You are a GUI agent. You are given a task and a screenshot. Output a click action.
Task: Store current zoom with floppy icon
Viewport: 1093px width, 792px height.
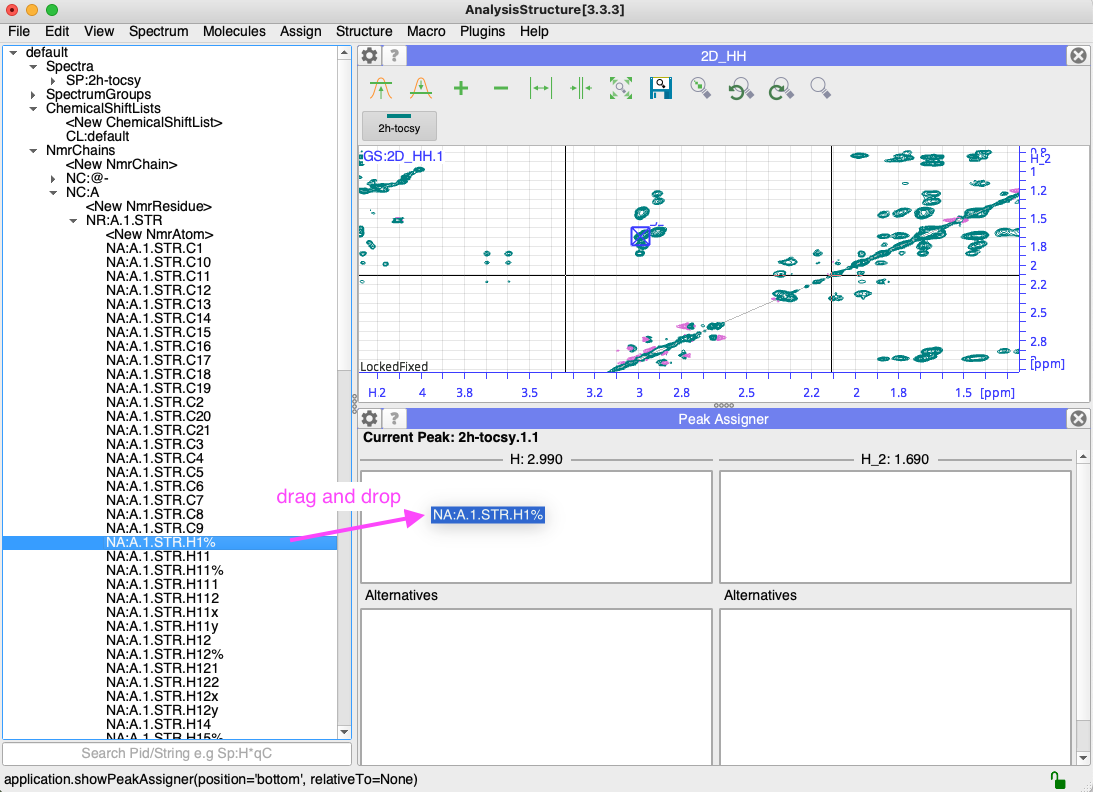660,89
